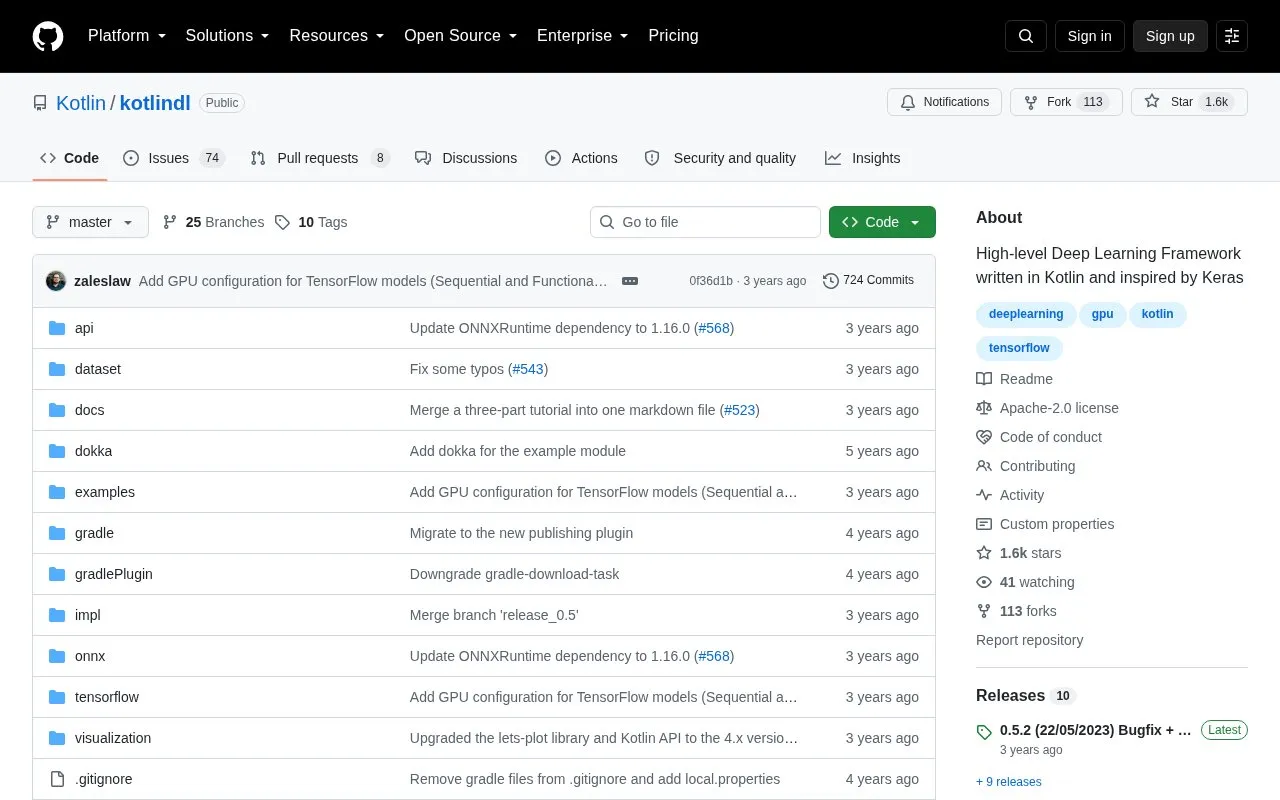Open the master branch selector
The image size is (1280, 800).
(x=90, y=222)
